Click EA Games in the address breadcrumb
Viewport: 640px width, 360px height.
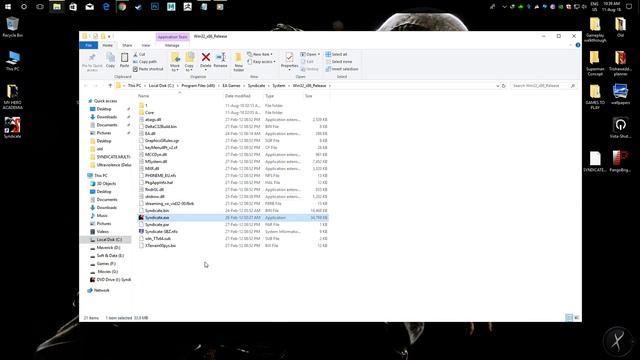(231, 86)
